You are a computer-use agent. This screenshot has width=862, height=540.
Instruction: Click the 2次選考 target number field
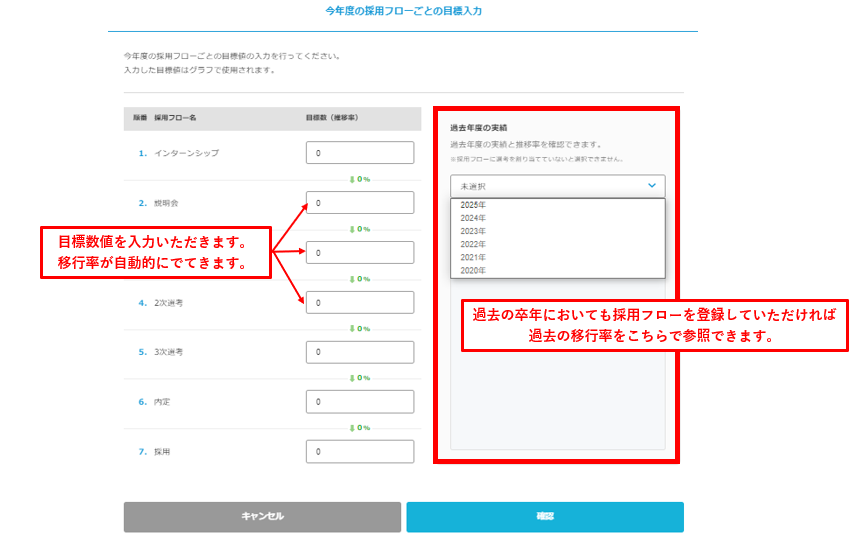pyautogui.click(x=359, y=302)
